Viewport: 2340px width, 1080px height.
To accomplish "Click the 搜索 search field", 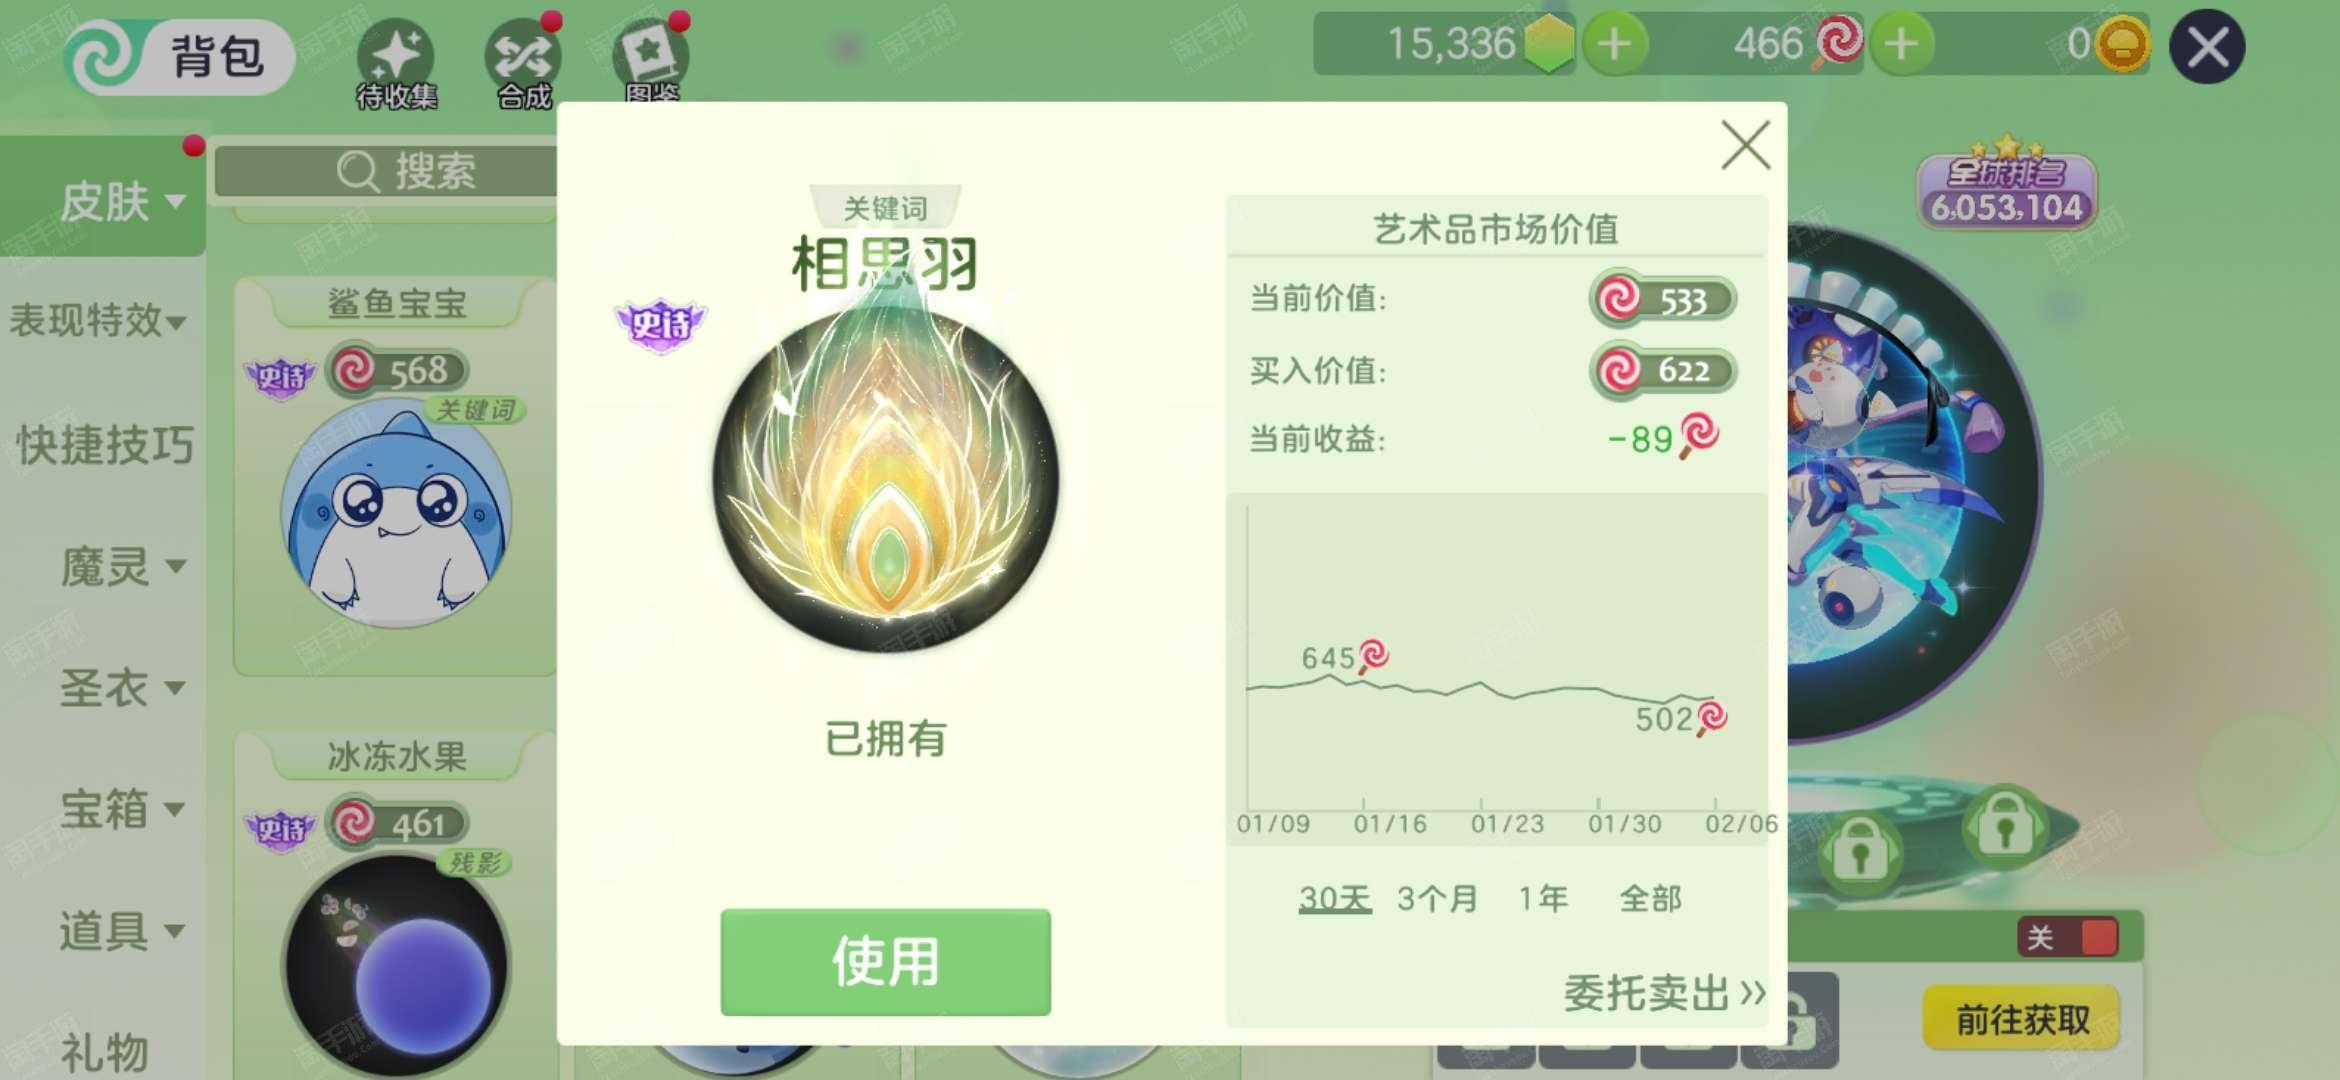I will 386,171.
